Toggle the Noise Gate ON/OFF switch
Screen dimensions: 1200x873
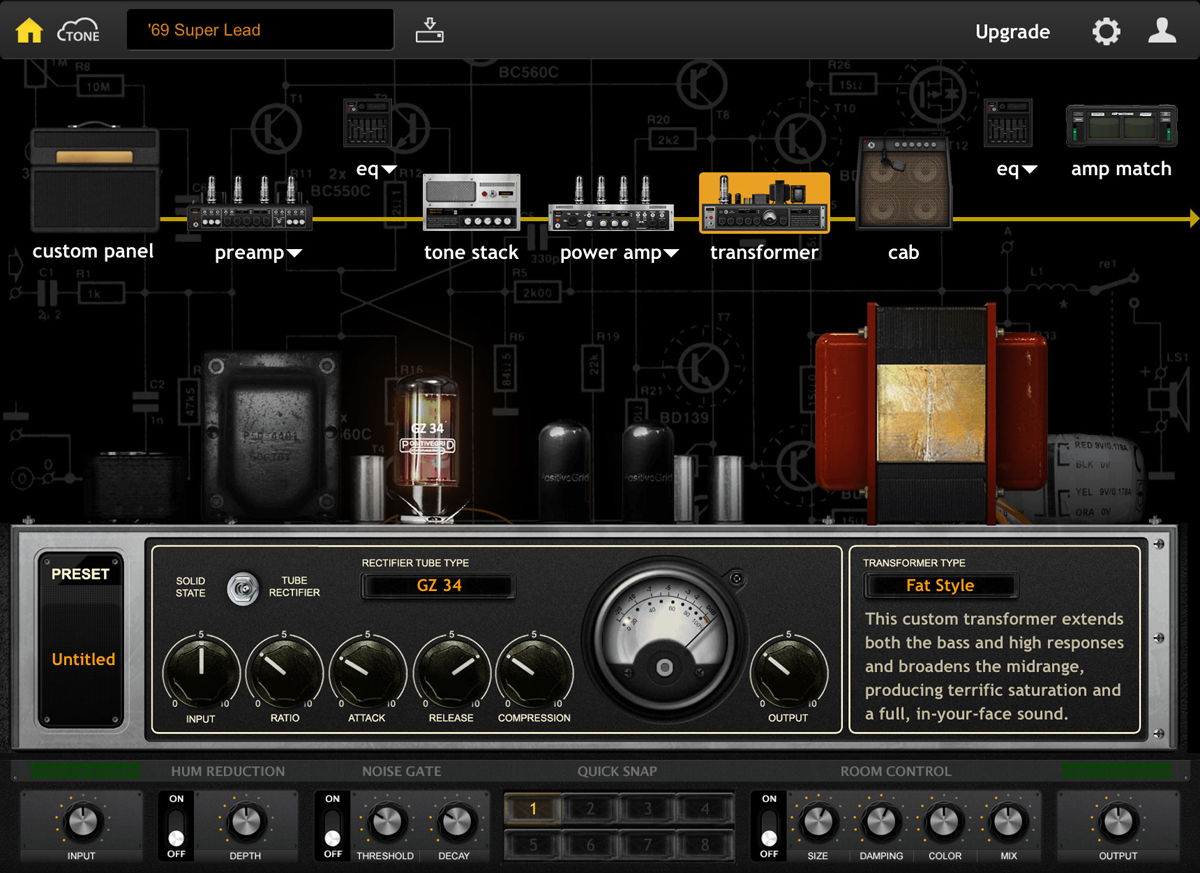pos(333,825)
